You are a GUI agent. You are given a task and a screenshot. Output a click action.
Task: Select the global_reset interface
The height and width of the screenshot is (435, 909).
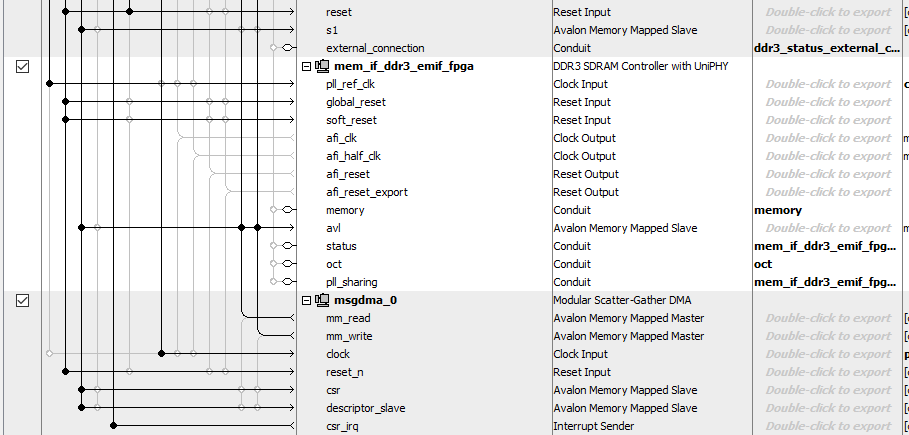point(355,102)
